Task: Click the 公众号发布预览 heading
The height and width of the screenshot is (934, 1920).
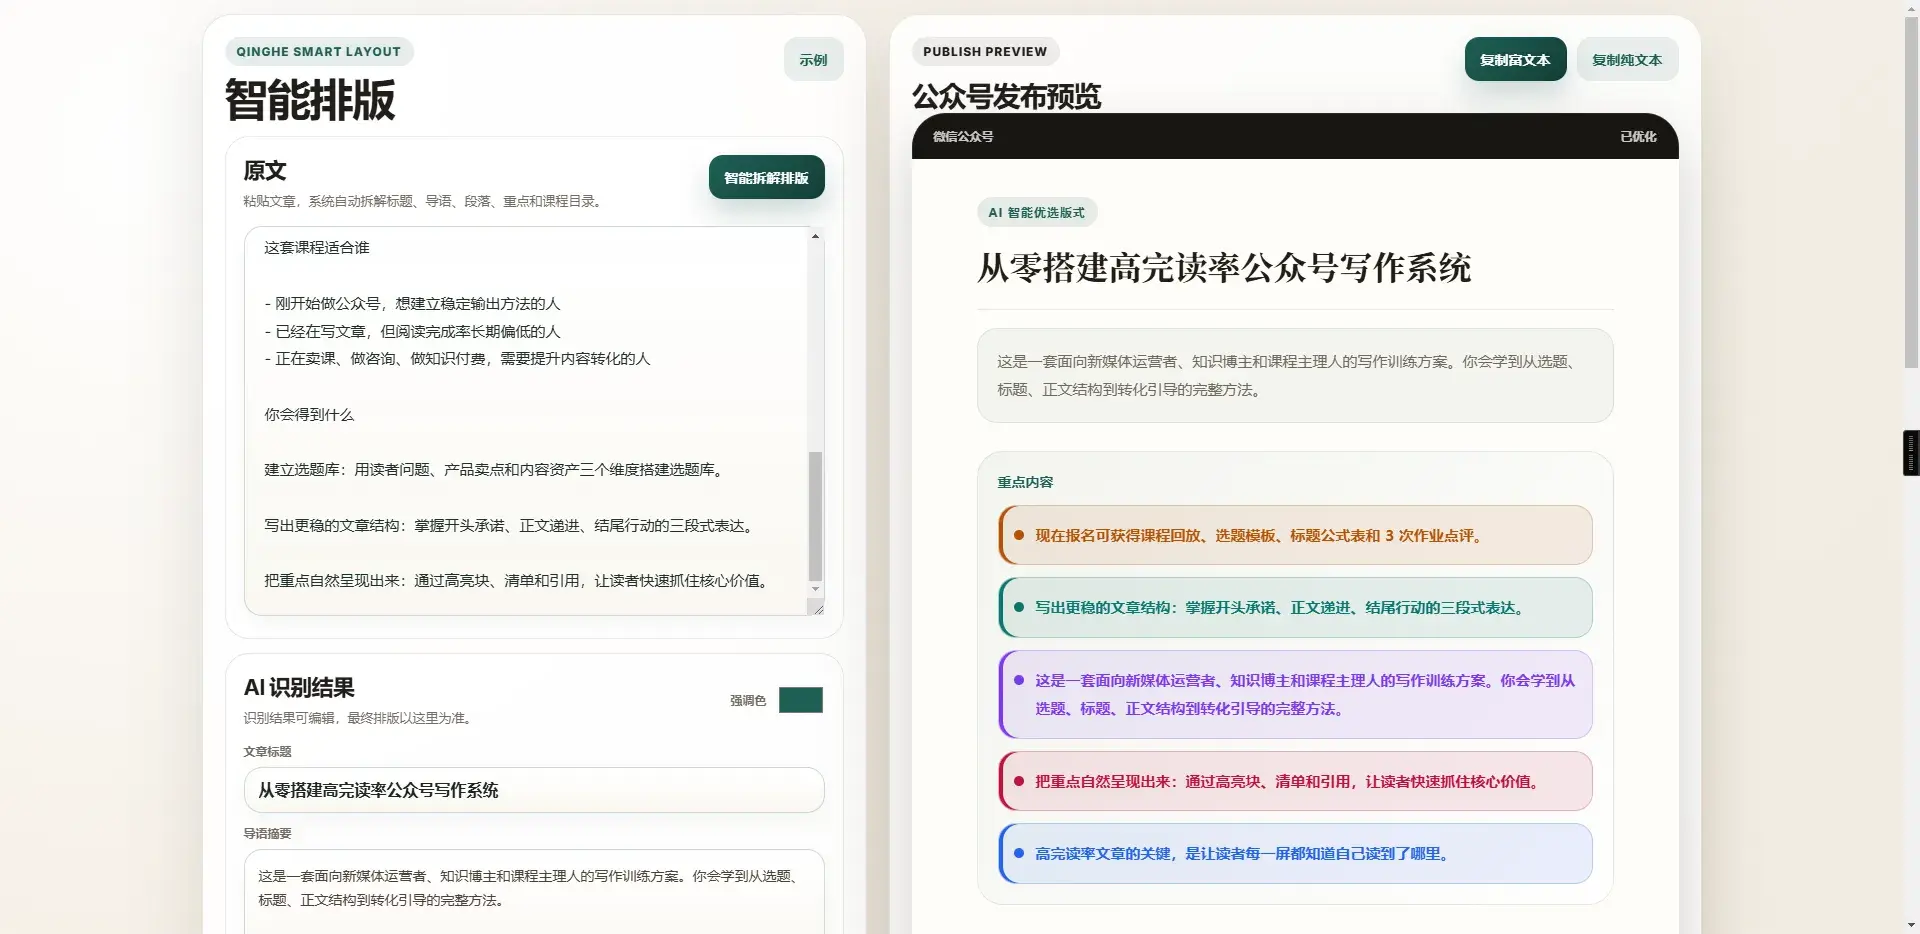Action: pos(1006,97)
